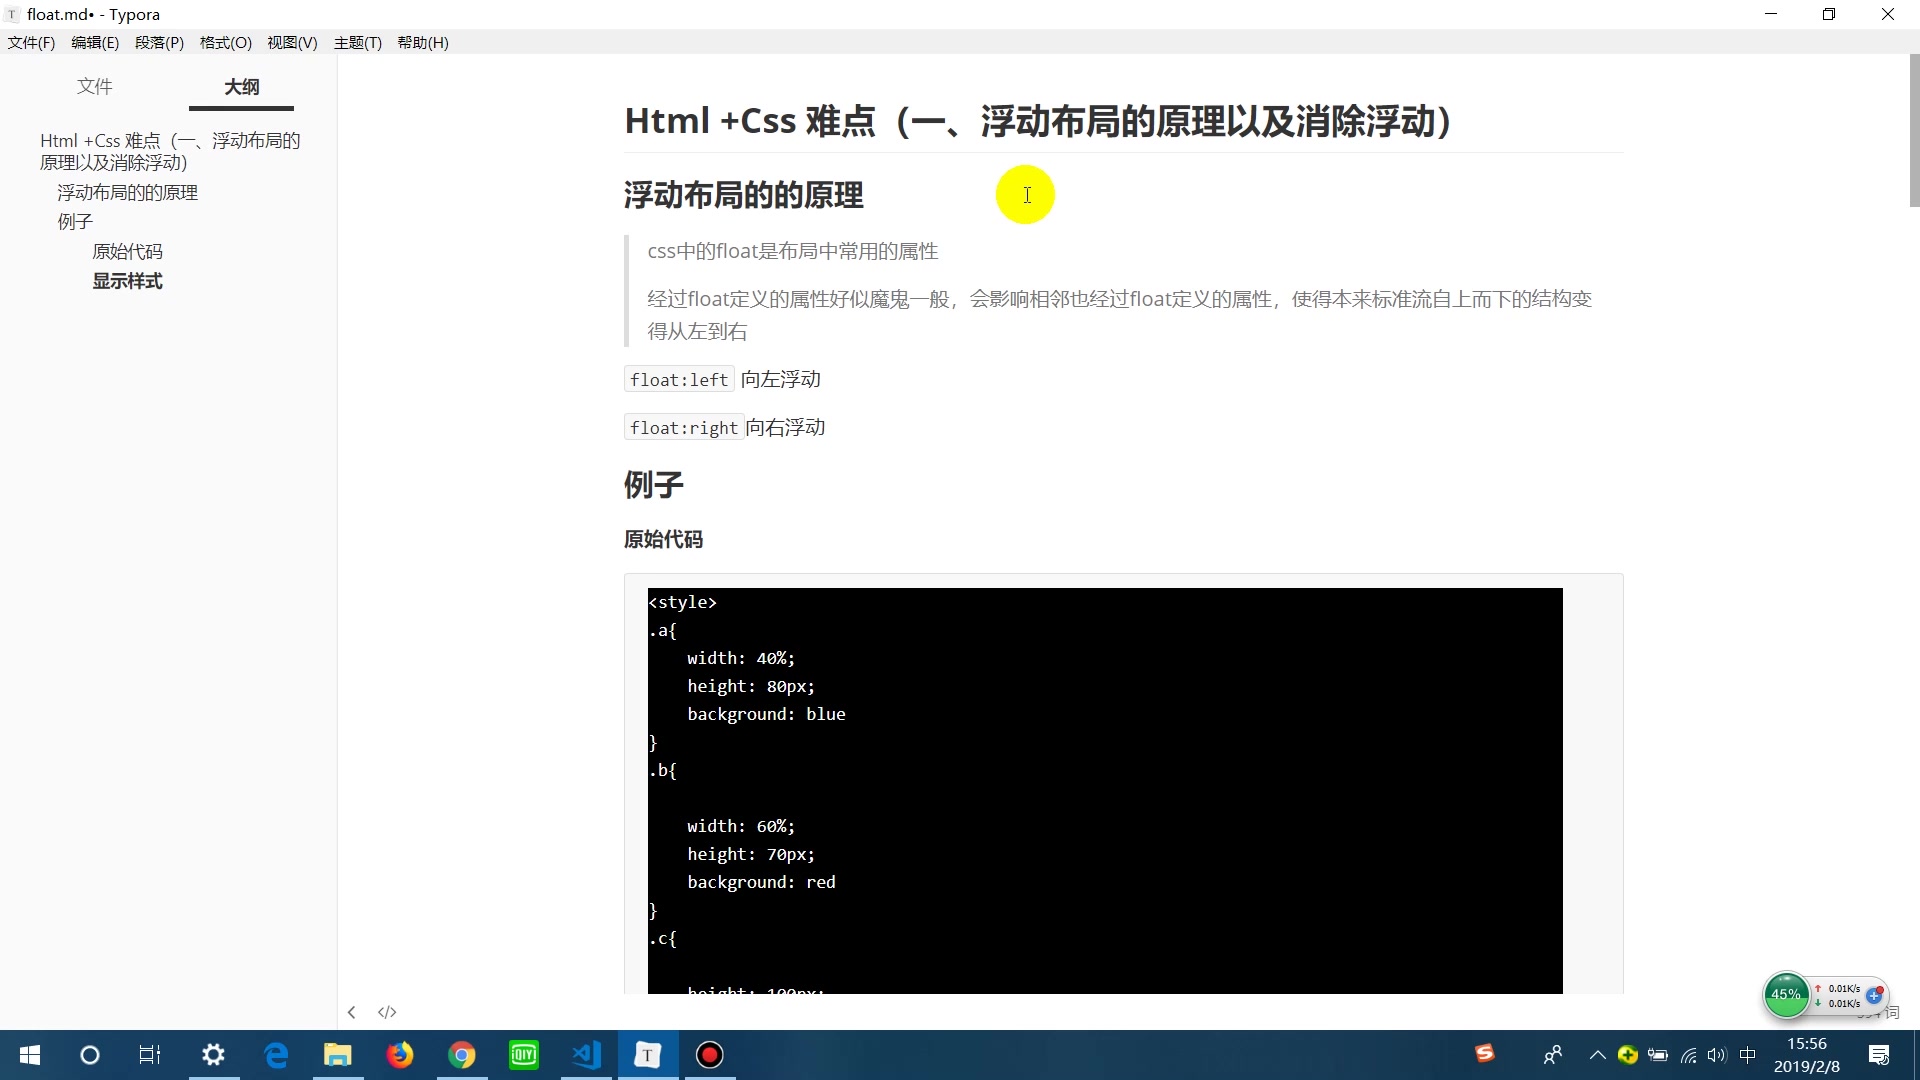Switch to Visual Studio Code in taskbar
The image size is (1920, 1080).
click(586, 1055)
